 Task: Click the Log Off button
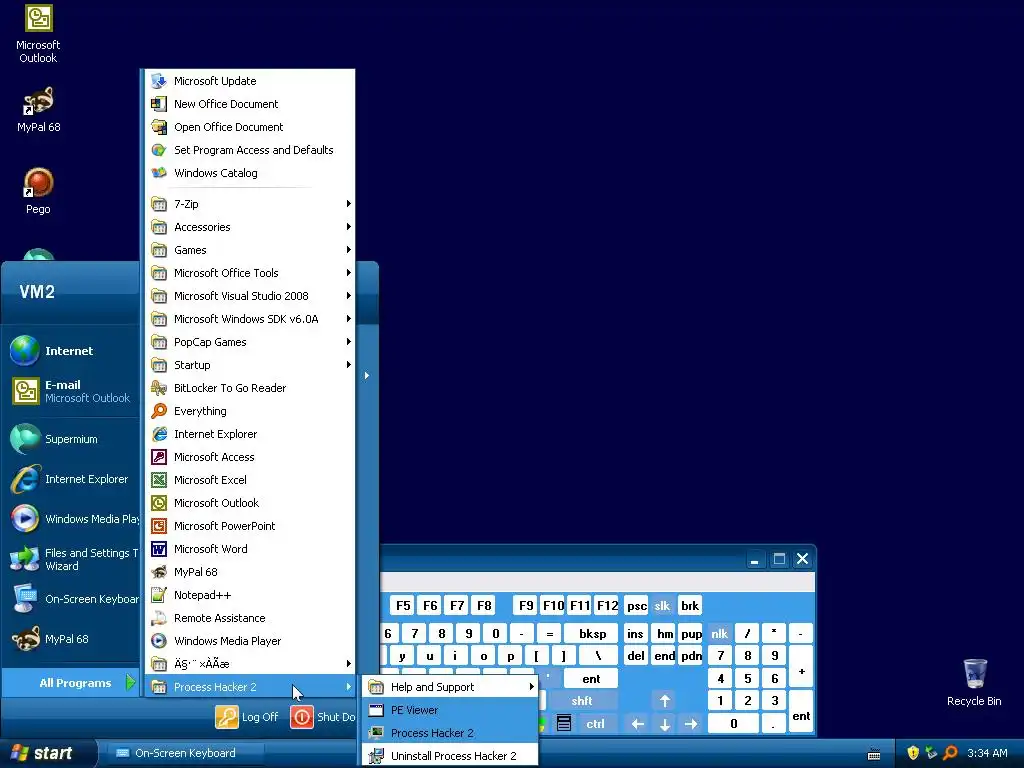(247, 717)
